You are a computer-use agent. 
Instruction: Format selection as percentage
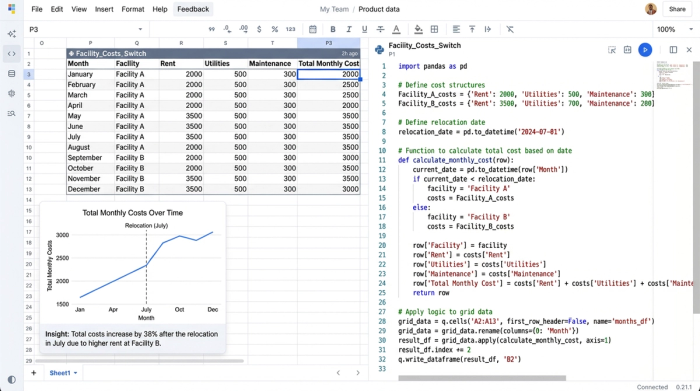[275, 29]
